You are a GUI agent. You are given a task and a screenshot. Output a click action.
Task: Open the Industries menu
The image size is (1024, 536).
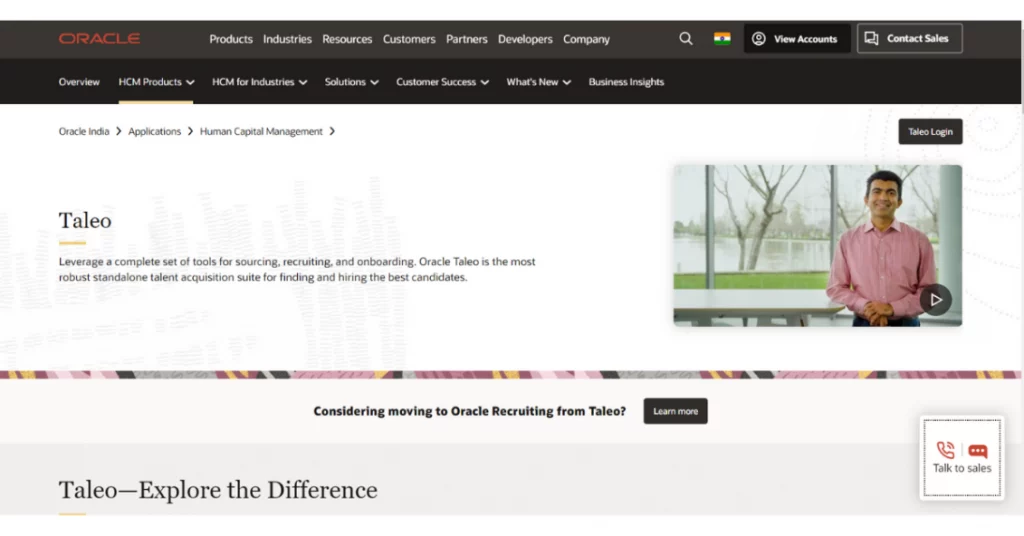(287, 39)
